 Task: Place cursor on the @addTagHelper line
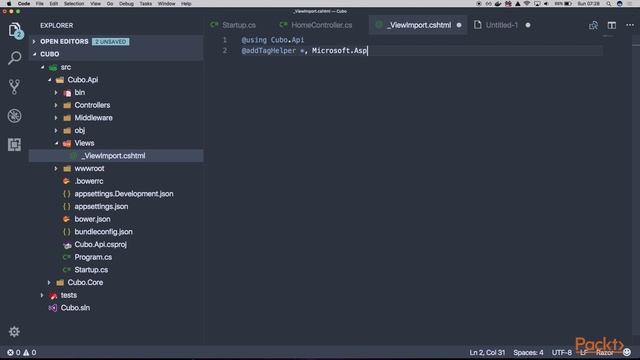click(x=304, y=51)
